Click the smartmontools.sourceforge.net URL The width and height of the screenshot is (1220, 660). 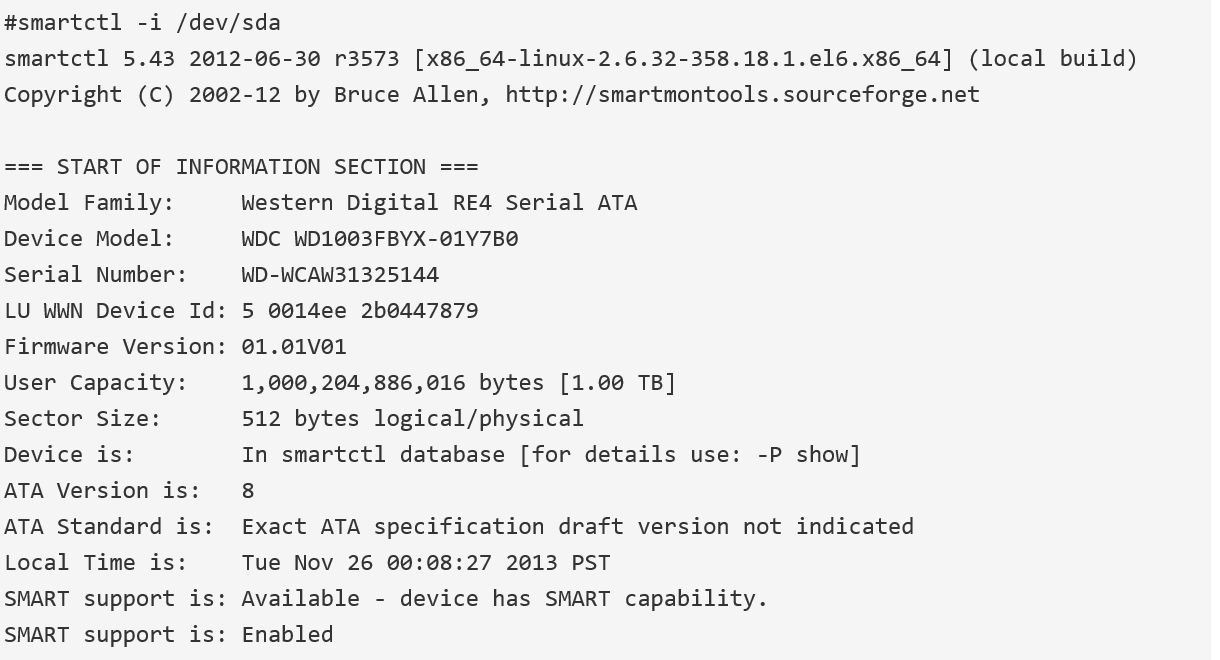(x=743, y=95)
